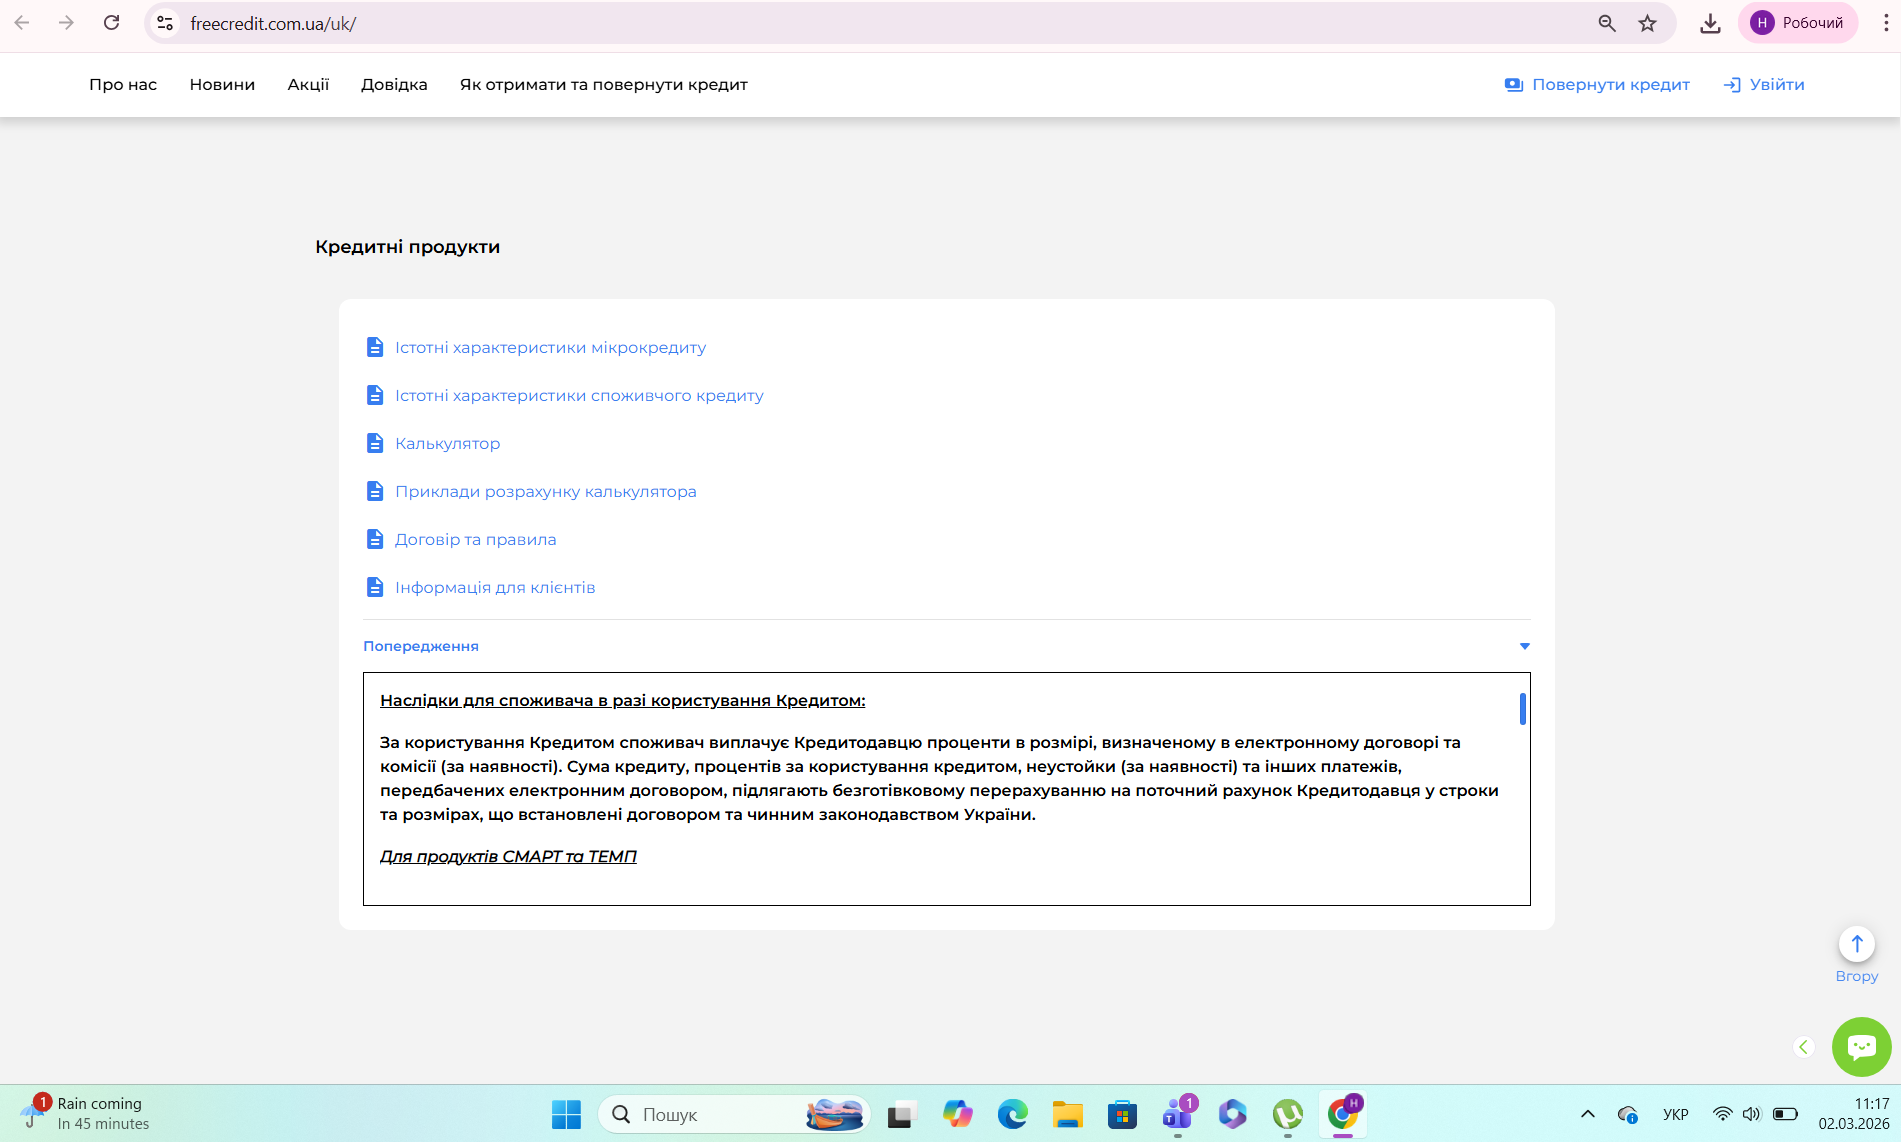Open Chrome's three-dot menu
The width and height of the screenshot is (1901, 1142).
coord(1886,23)
